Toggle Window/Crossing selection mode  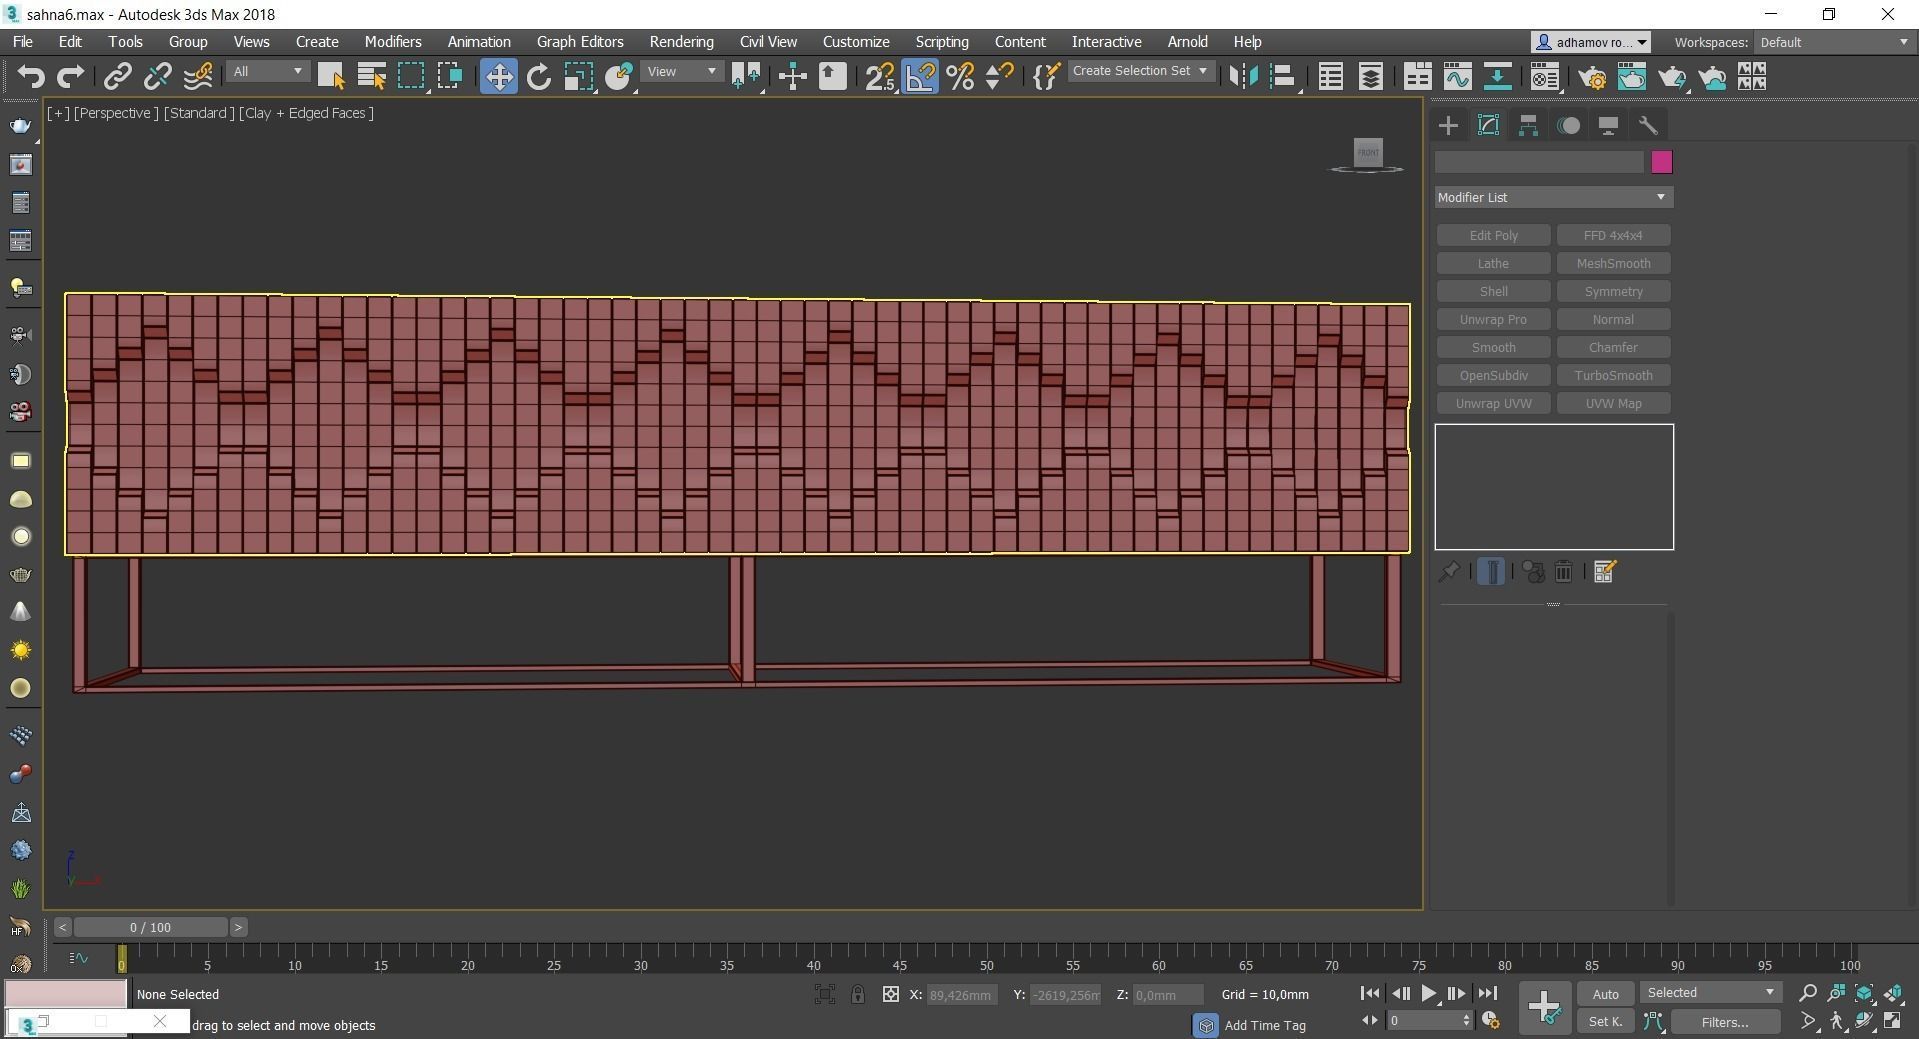pyautogui.click(x=450, y=77)
